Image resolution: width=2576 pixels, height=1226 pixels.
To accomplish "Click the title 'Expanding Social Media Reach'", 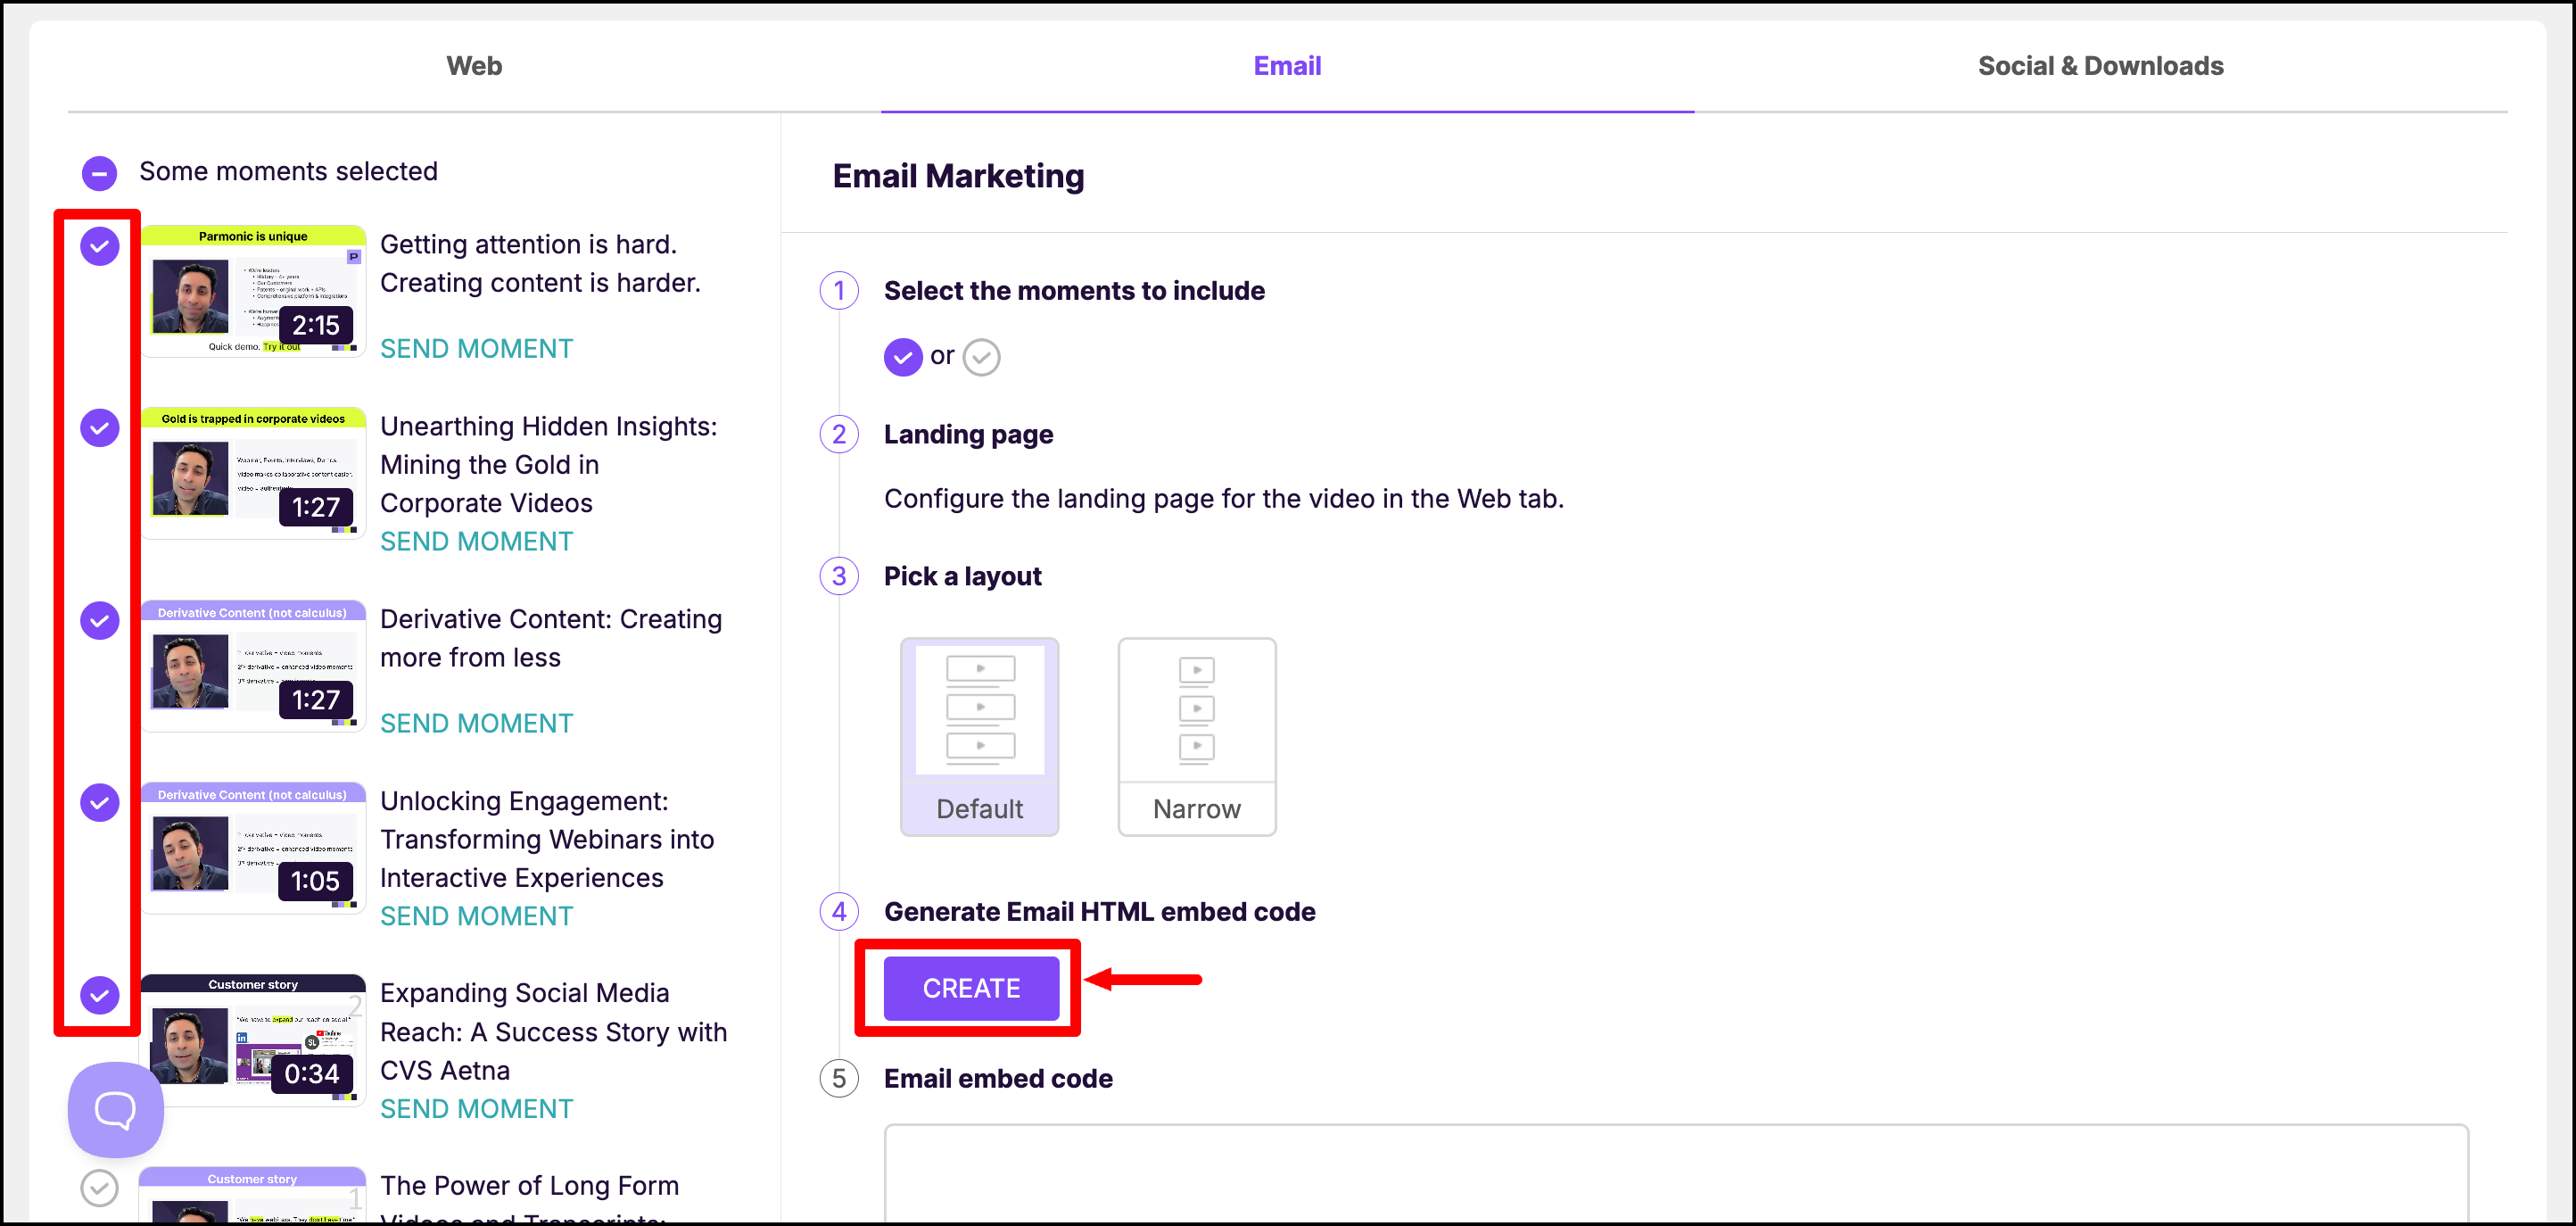I will pyautogui.click(x=553, y=1032).
